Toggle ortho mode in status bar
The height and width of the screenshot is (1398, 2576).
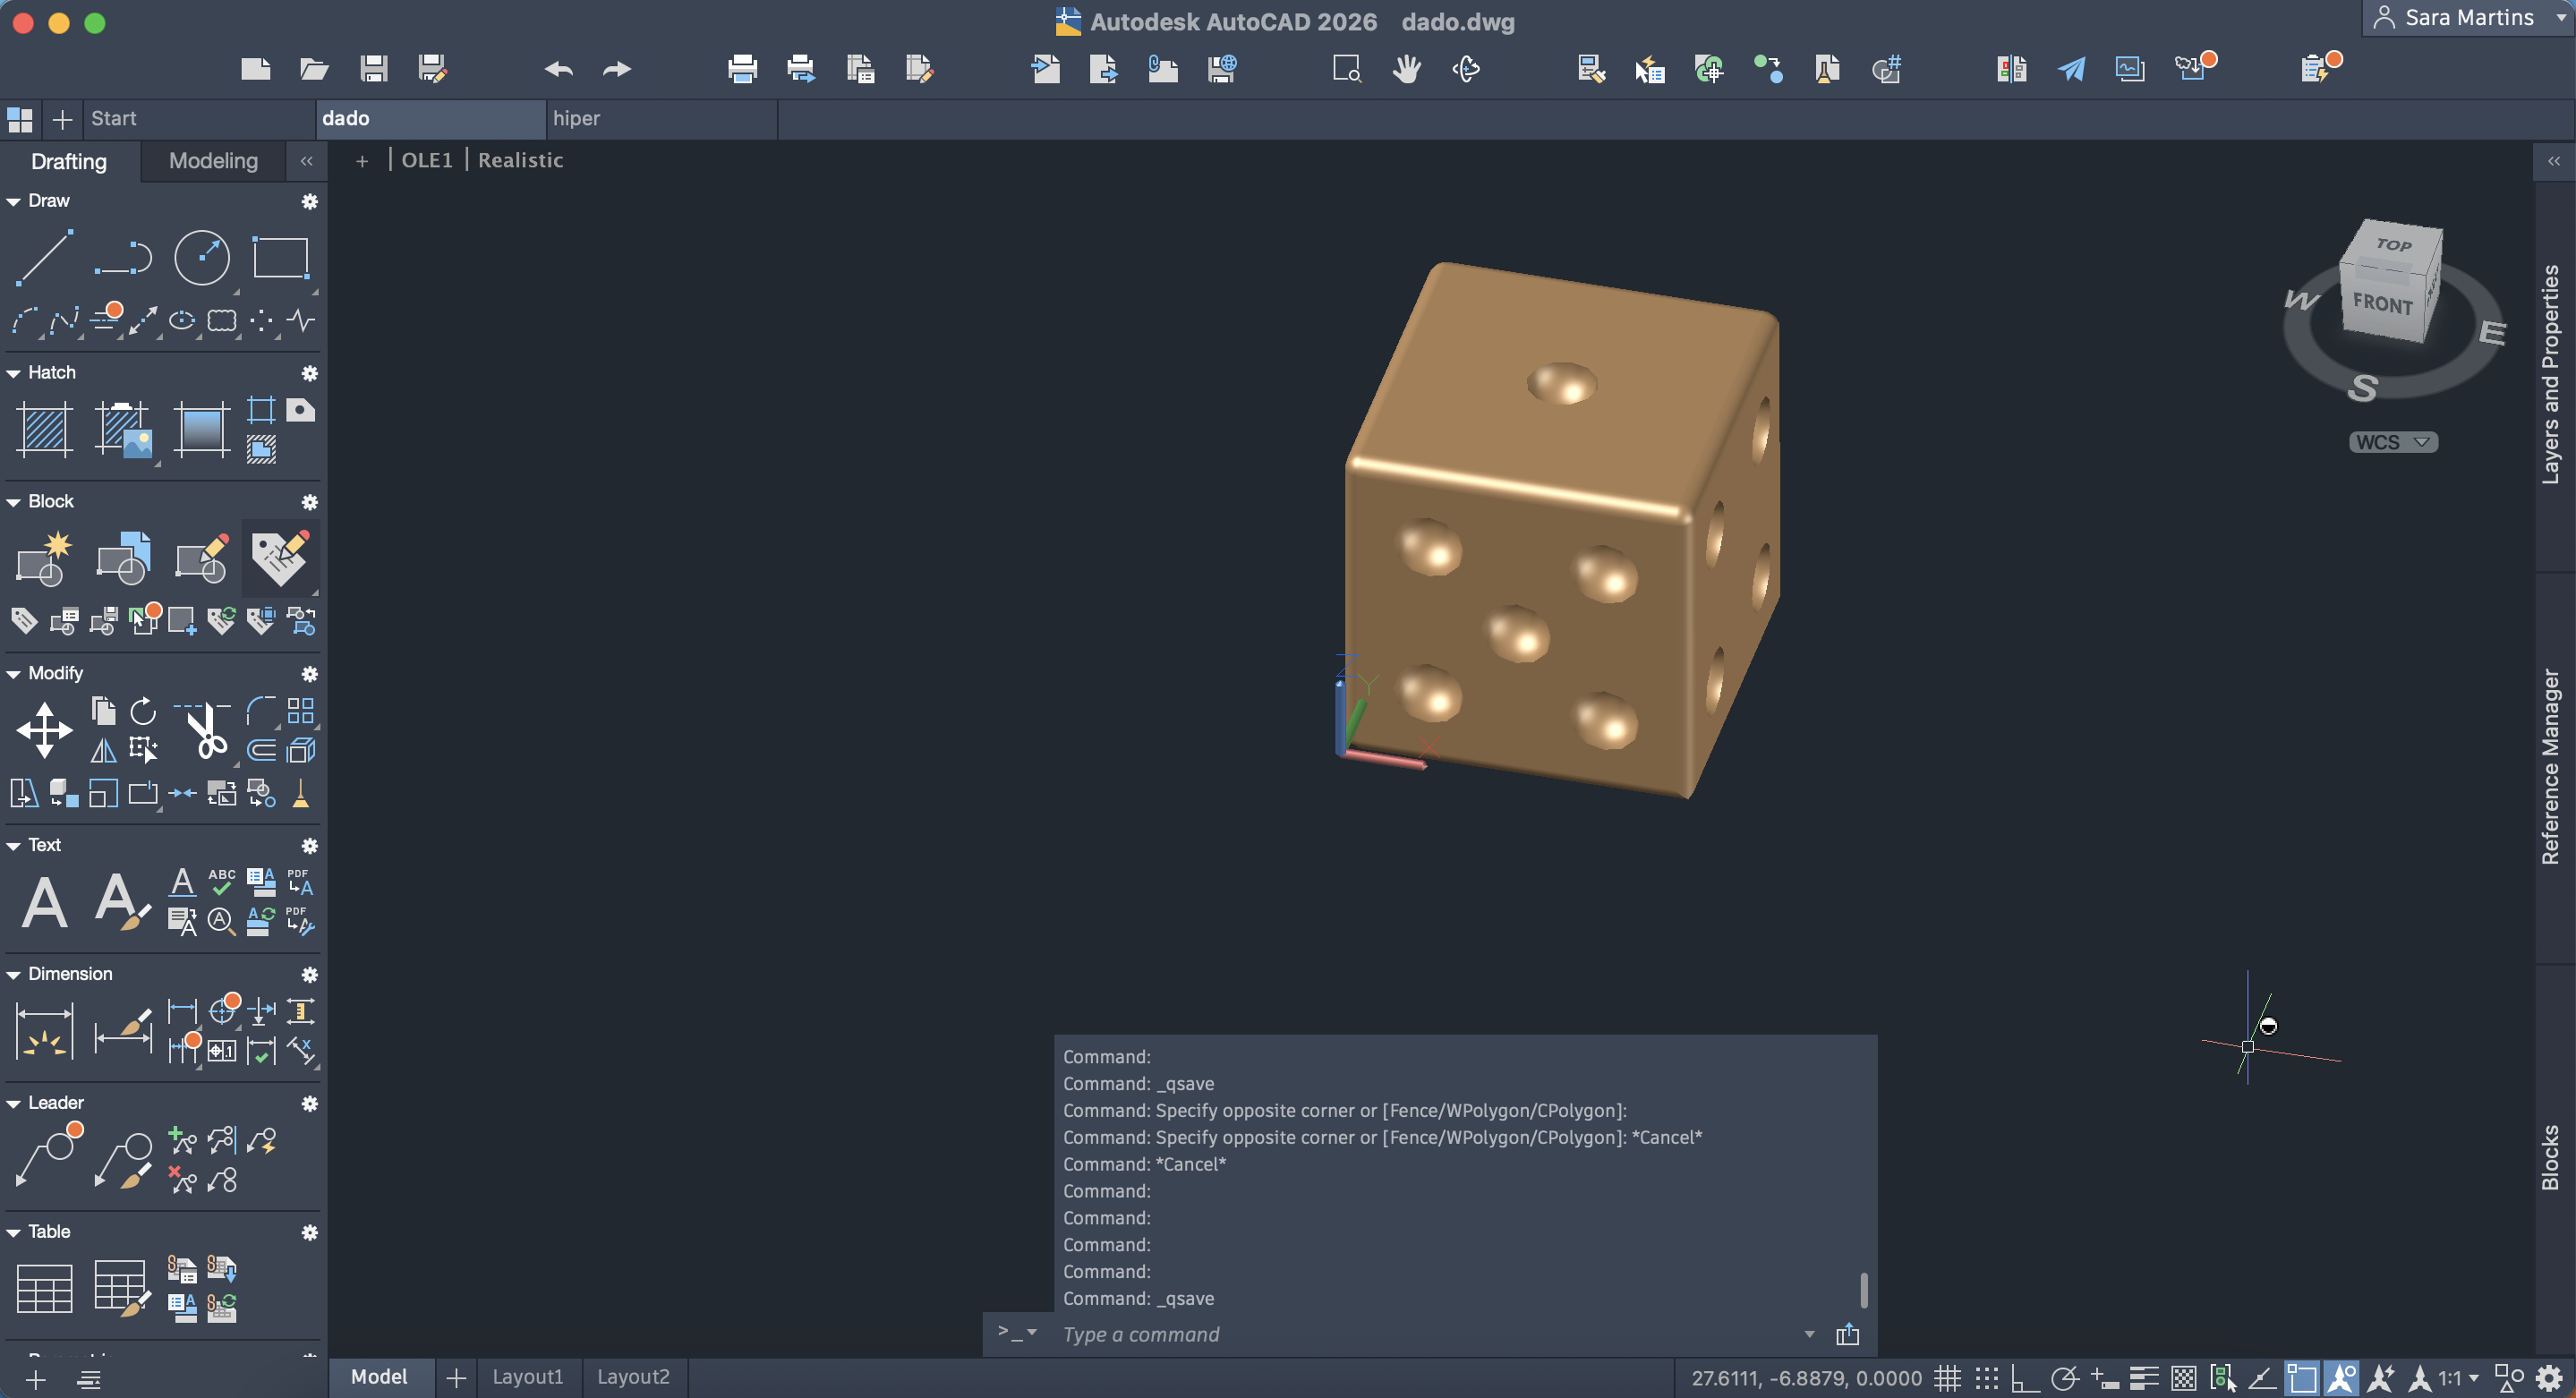click(x=2025, y=1378)
